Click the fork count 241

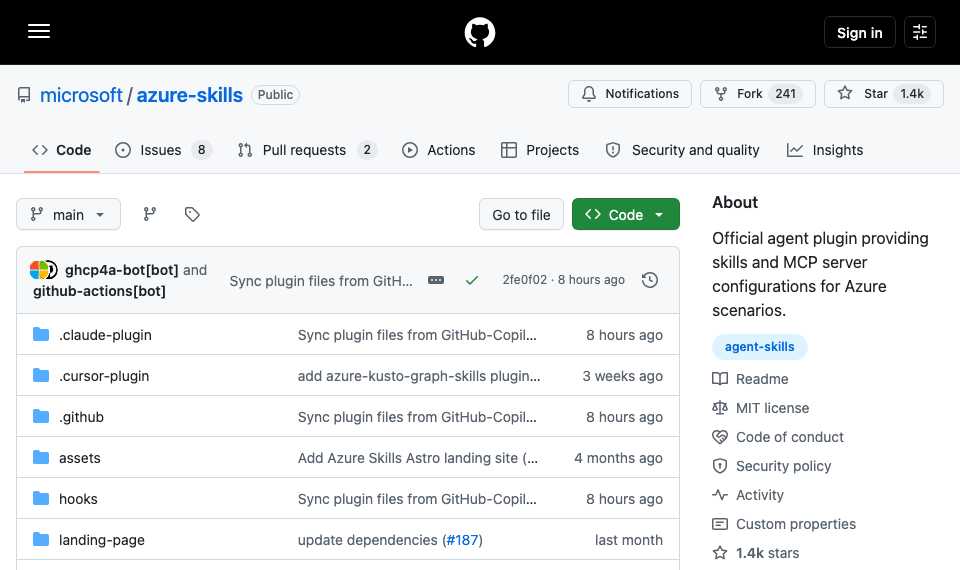coord(785,94)
